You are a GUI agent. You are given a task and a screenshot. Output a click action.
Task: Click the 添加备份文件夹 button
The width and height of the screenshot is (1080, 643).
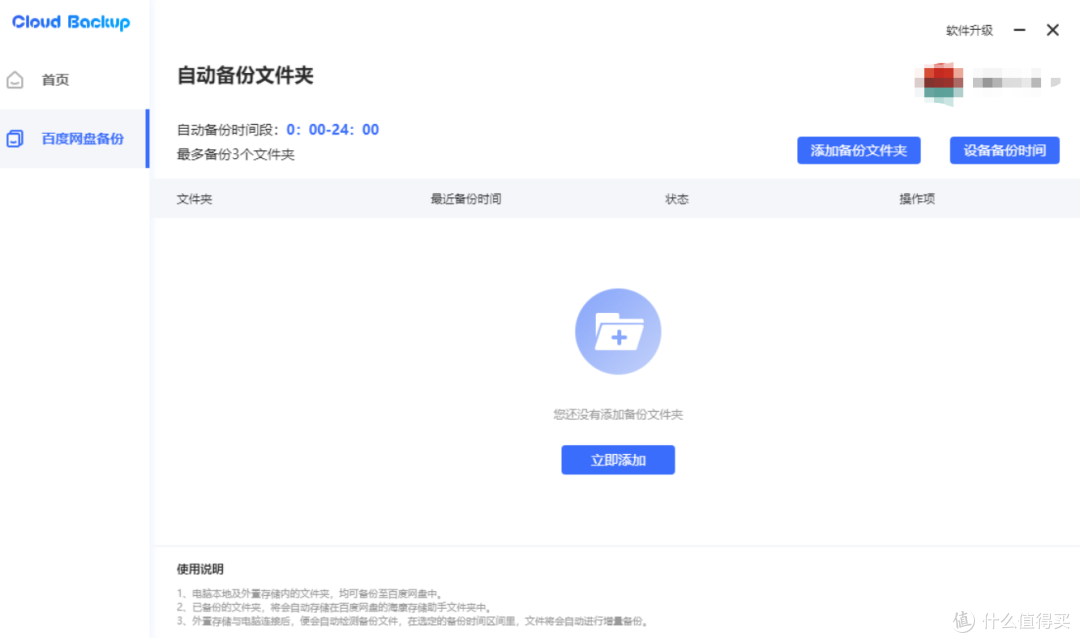pos(859,150)
